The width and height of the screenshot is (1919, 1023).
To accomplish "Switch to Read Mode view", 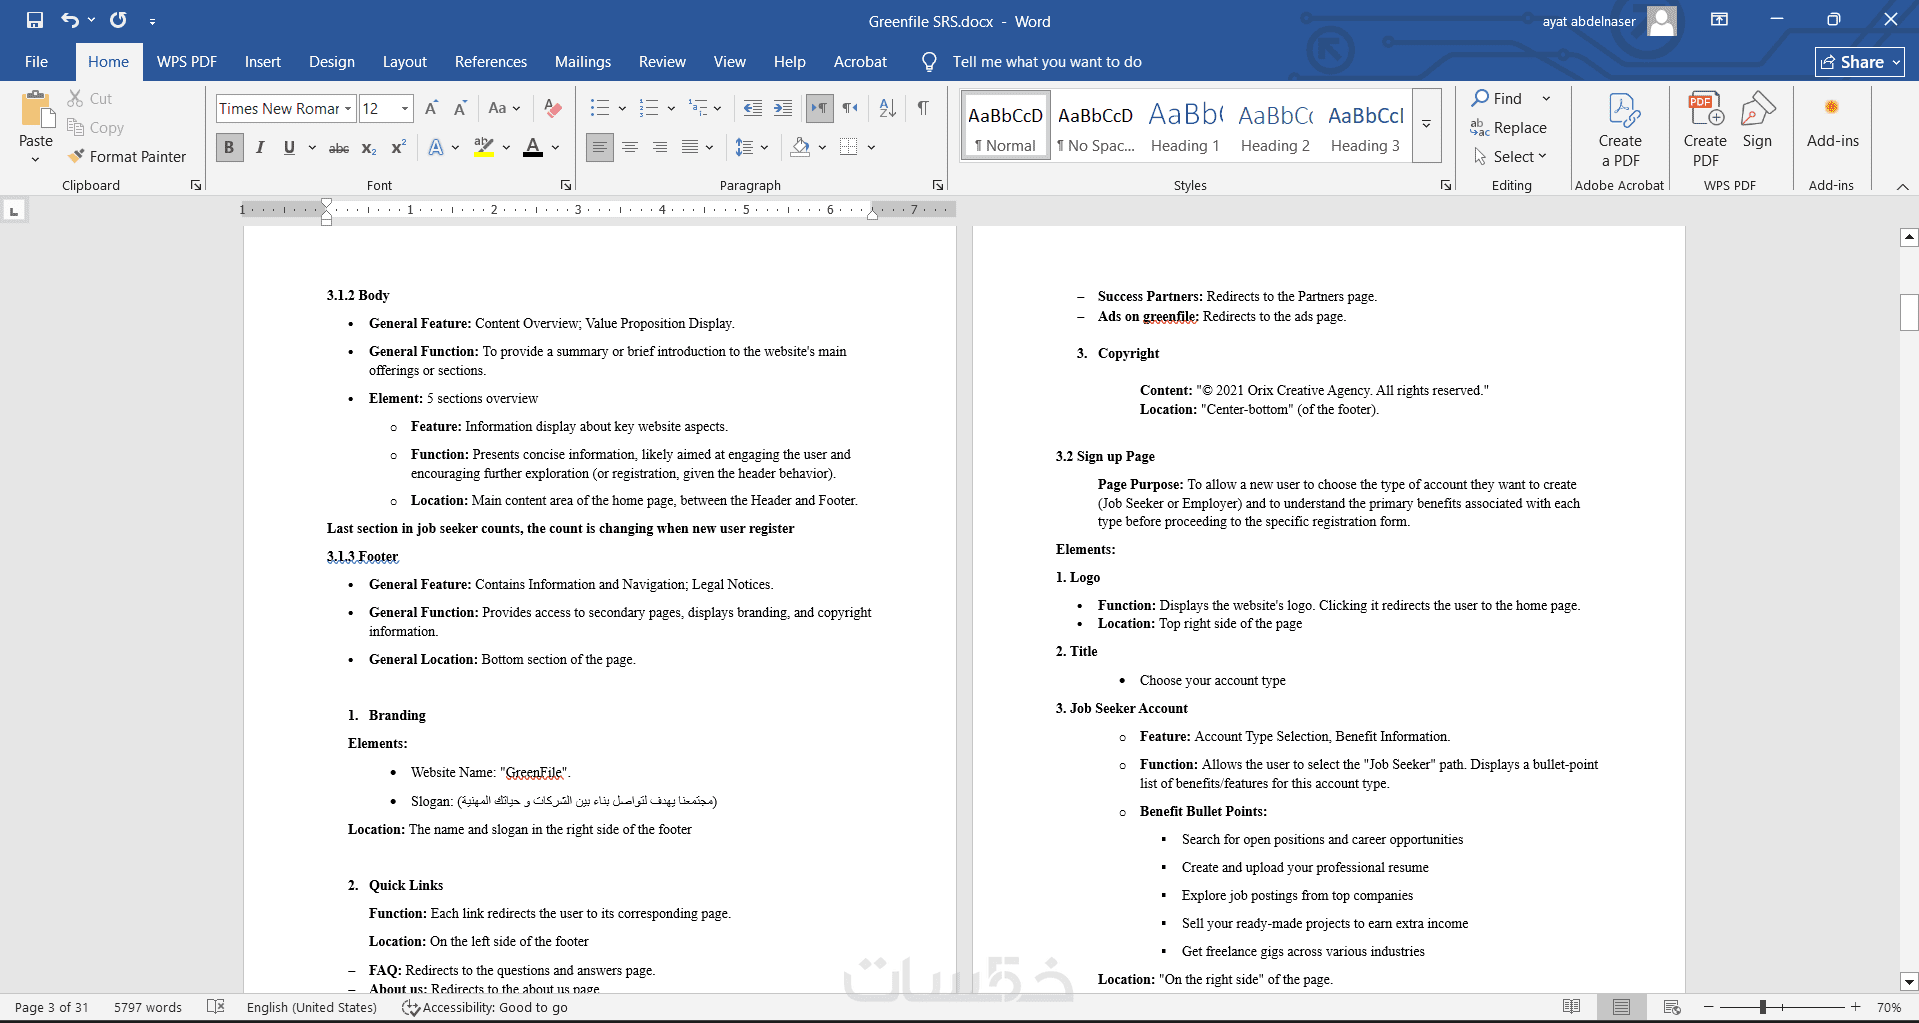I will pos(1571,1007).
